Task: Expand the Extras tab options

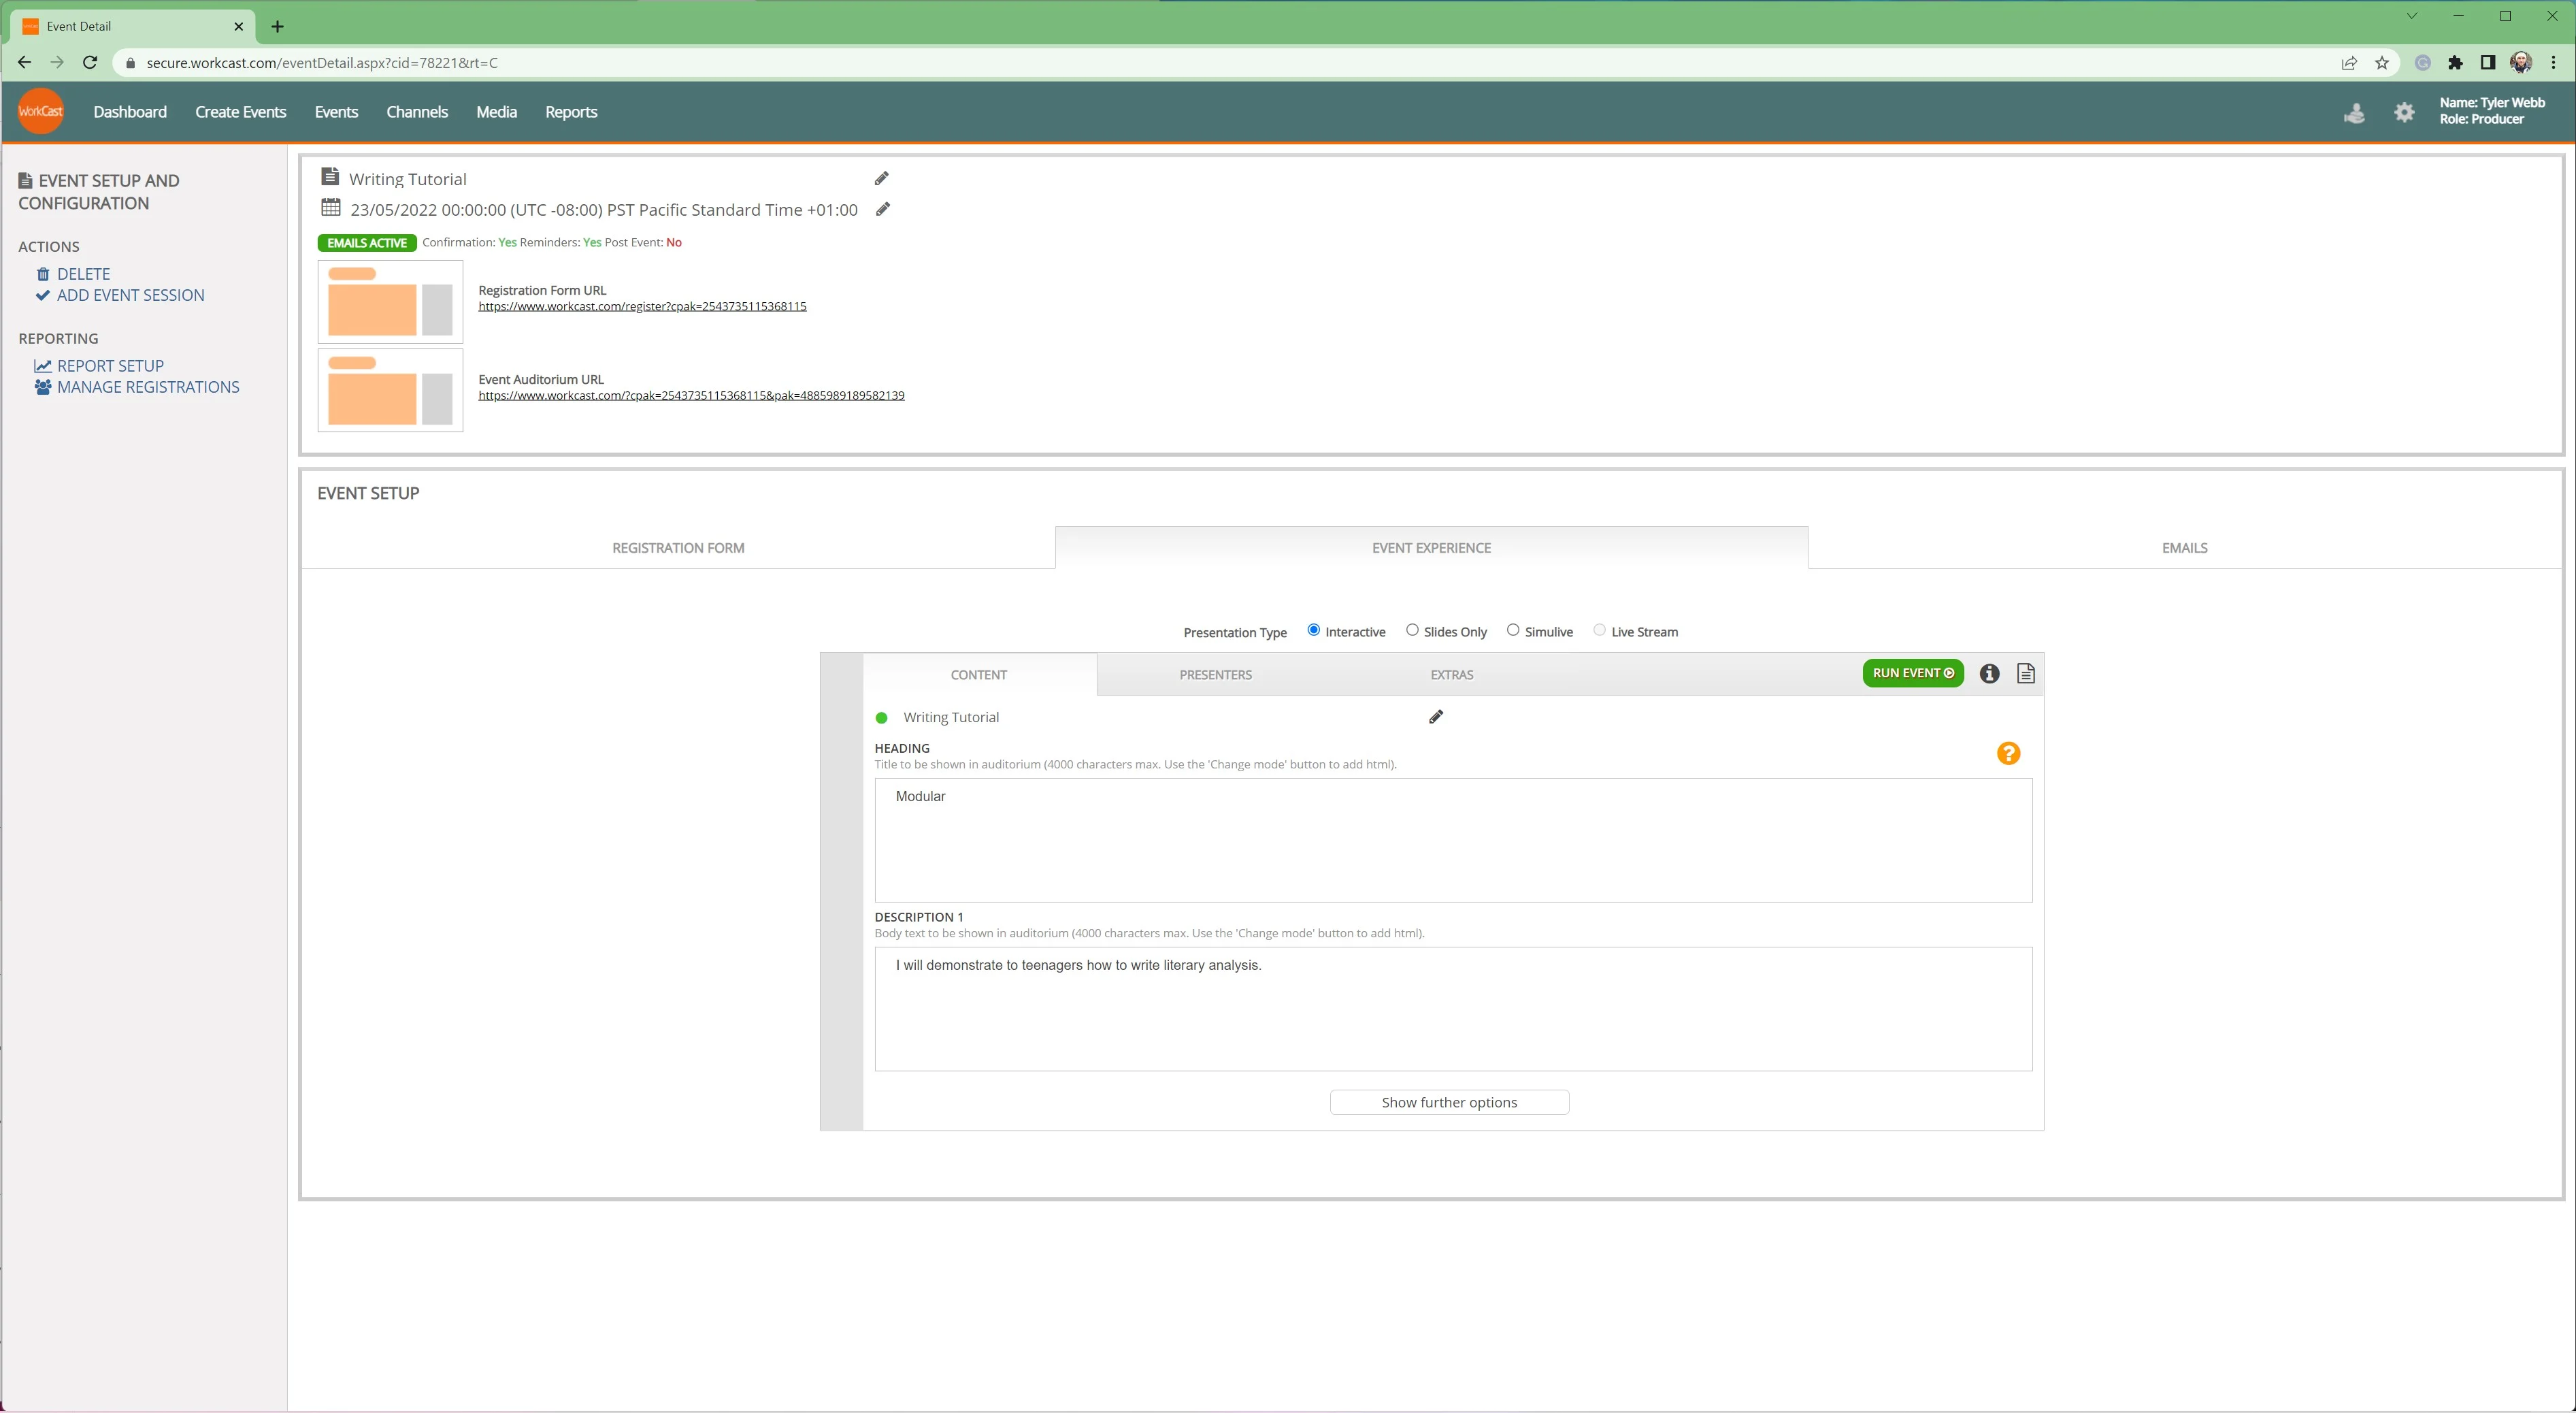Action: coord(1451,673)
